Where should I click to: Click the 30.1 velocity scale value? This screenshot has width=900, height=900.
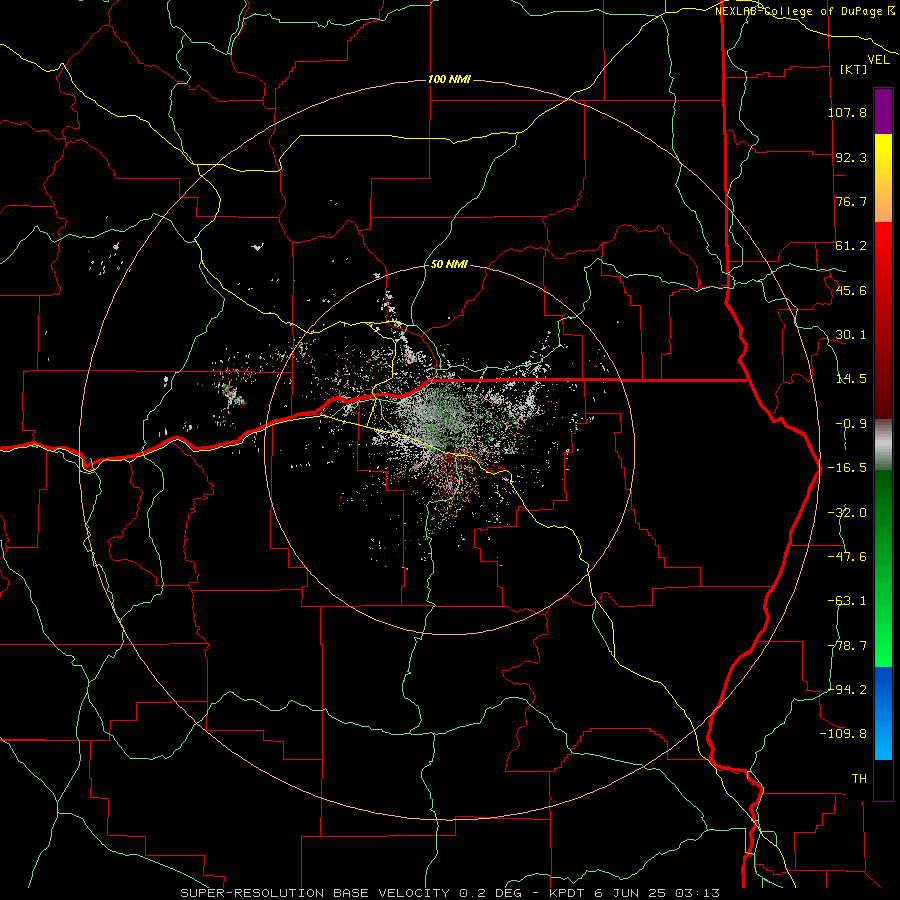click(851, 335)
